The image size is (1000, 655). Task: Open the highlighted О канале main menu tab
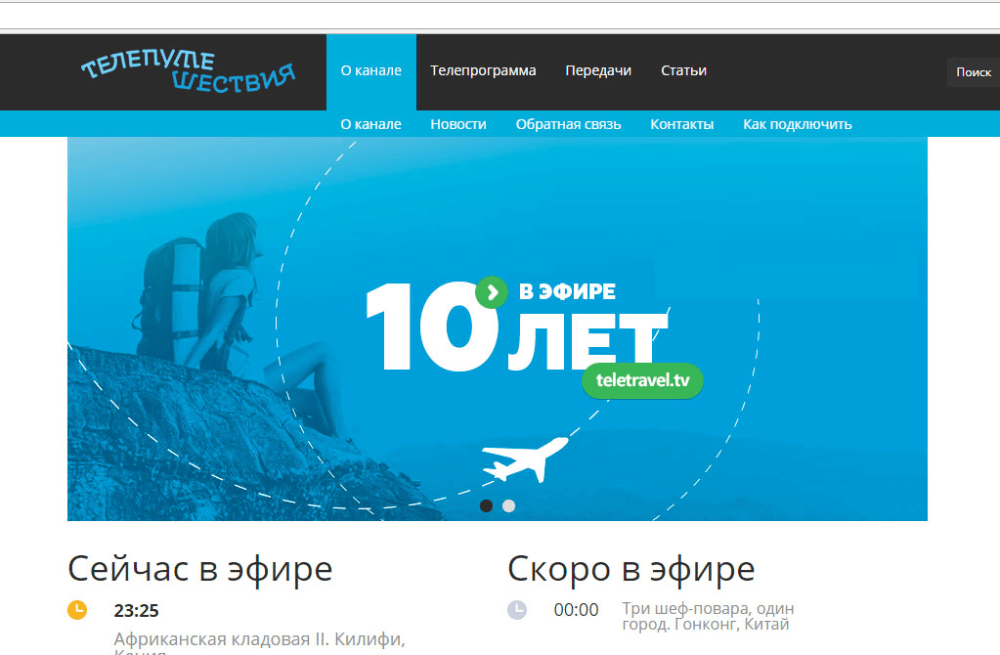[x=371, y=71]
